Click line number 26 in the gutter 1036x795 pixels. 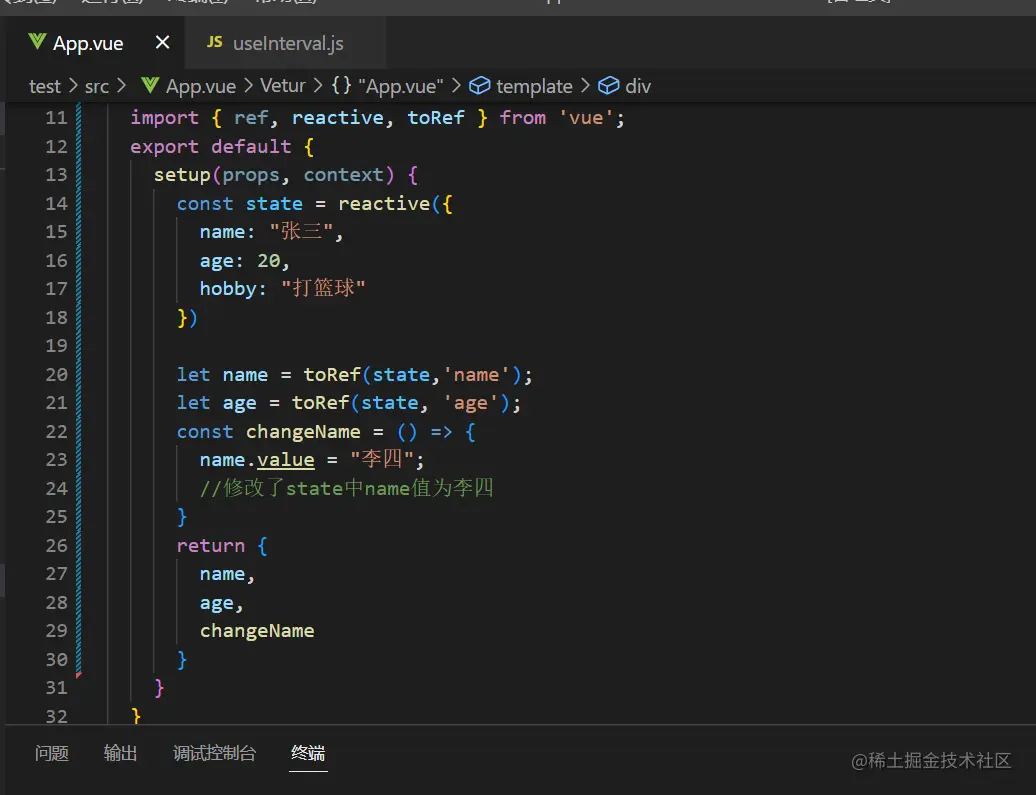56,546
